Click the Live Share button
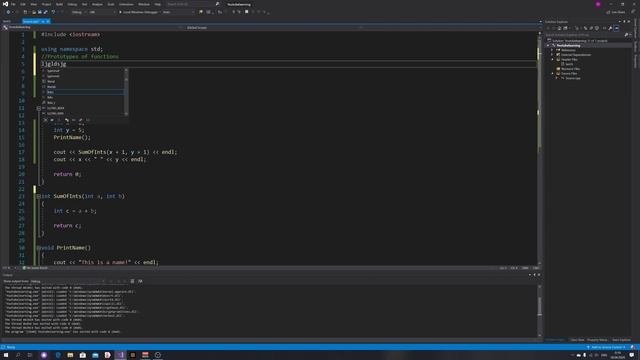Screen dimensions: 640x360 [x=616, y=12]
